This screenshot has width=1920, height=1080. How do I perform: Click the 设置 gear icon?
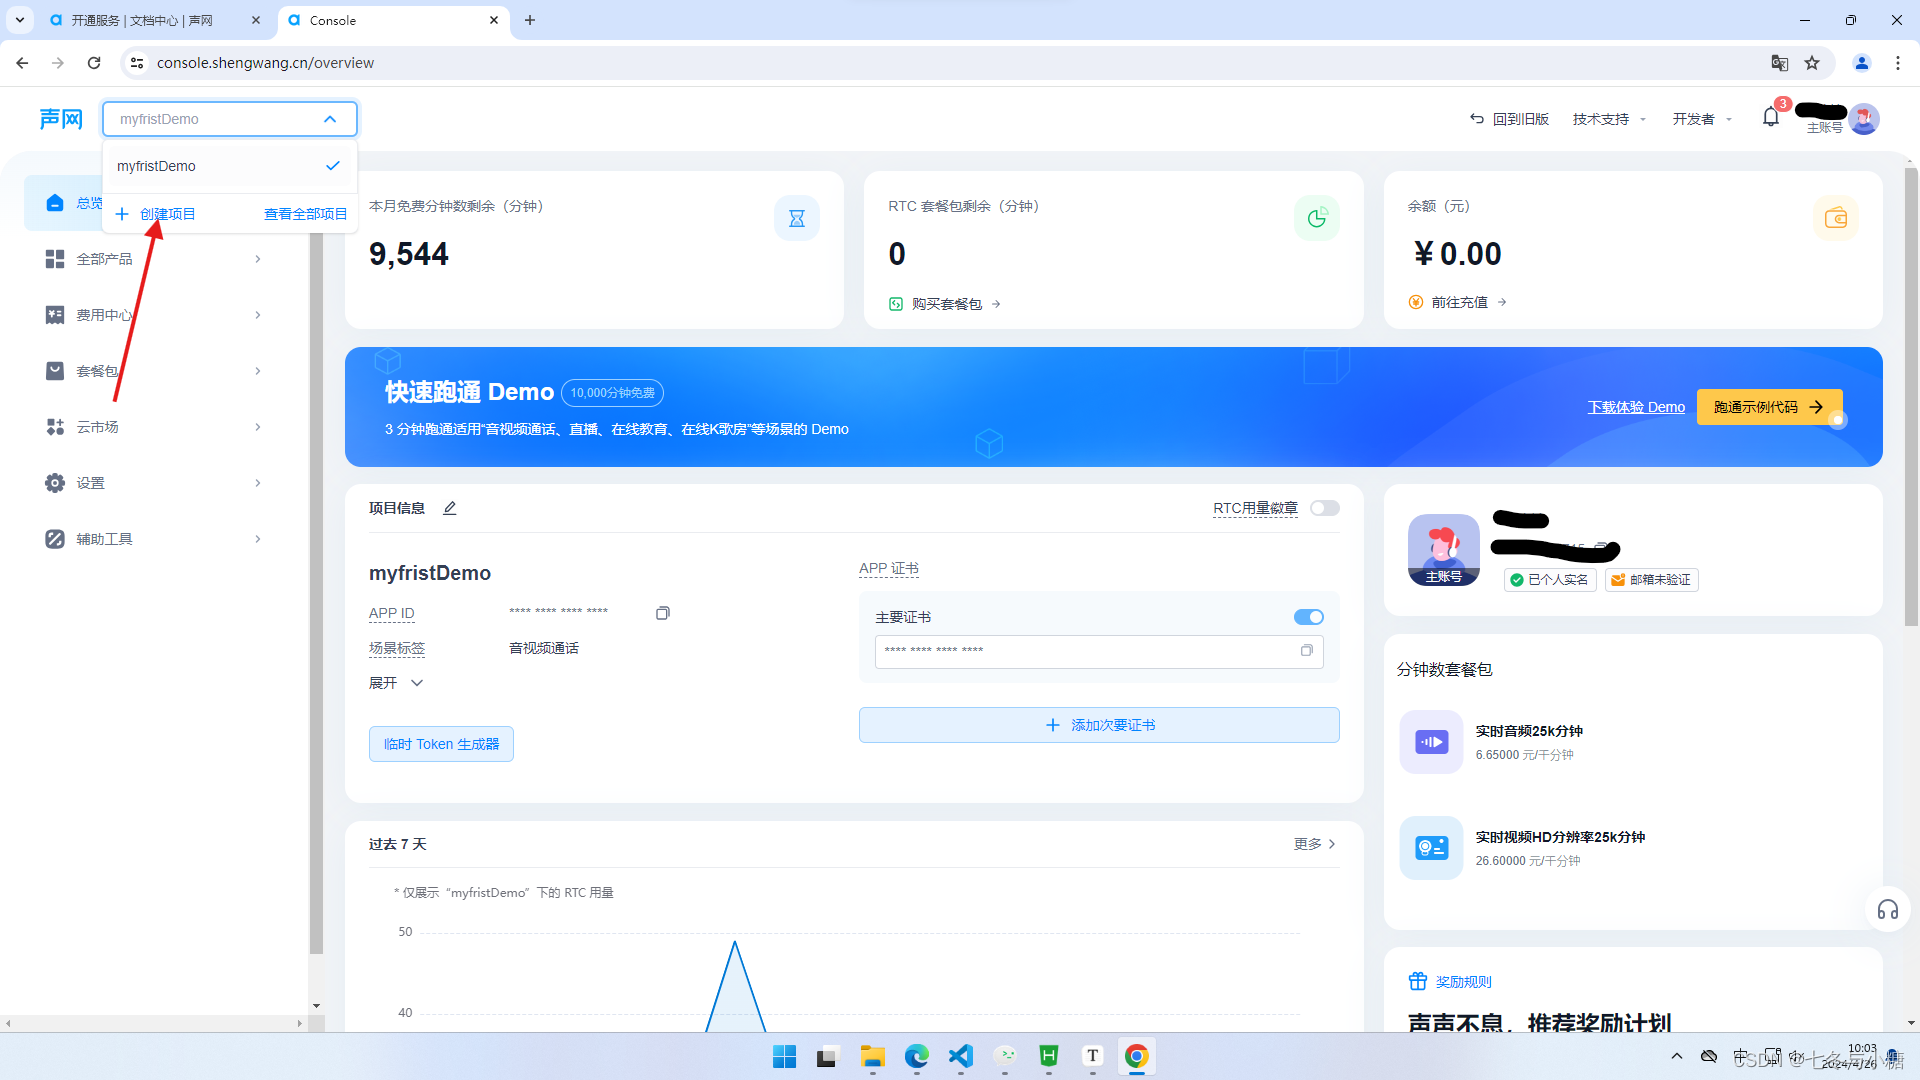pyautogui.click(x=55, y=483)
